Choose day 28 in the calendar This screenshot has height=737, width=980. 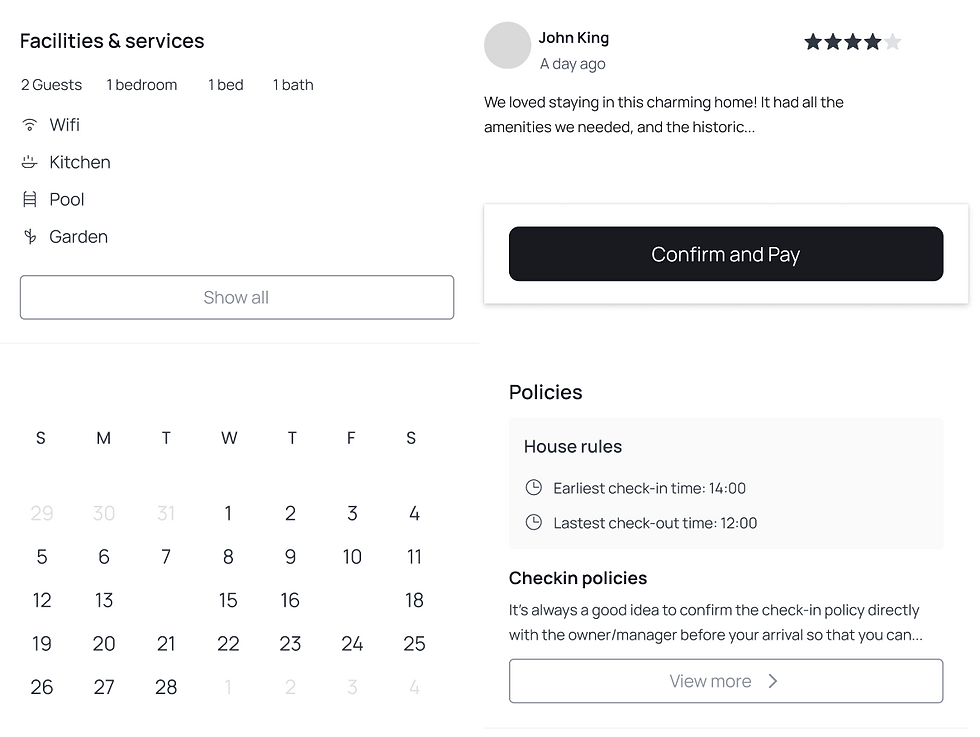point(166,687)
